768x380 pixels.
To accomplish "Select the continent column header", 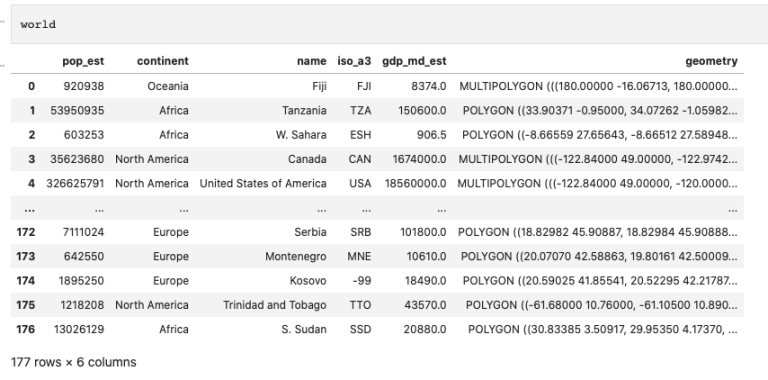I will click(163, 61).
